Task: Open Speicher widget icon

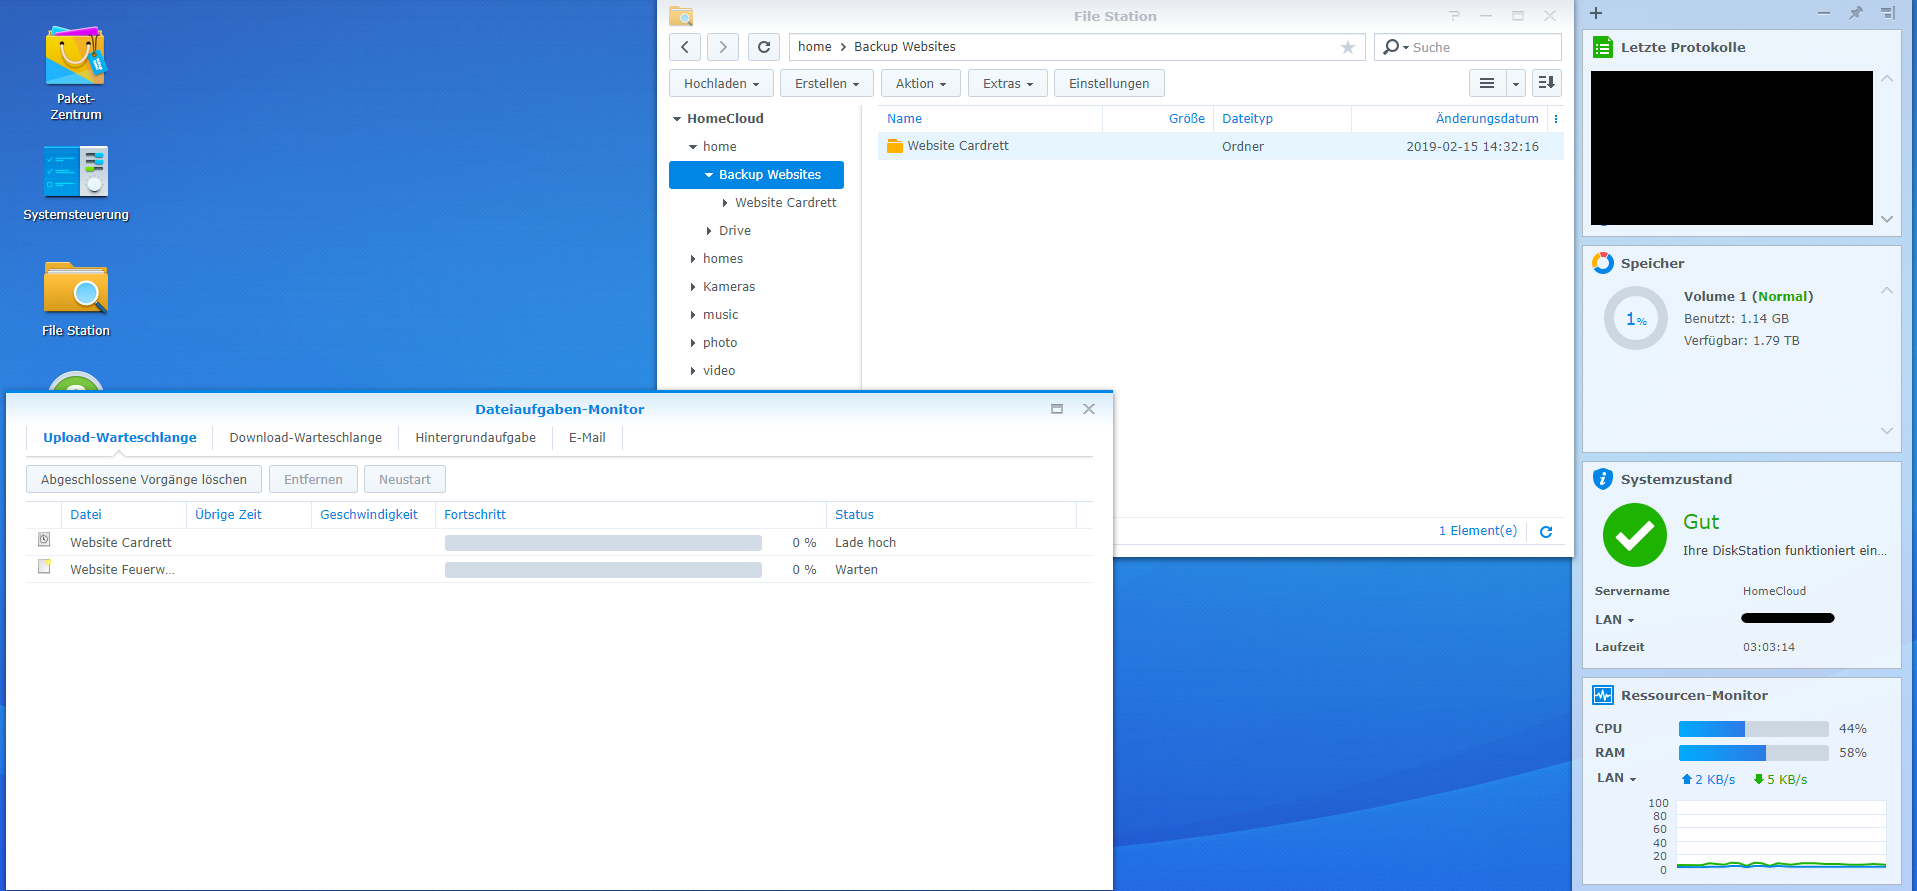Action: click(x=1603, y=263)
